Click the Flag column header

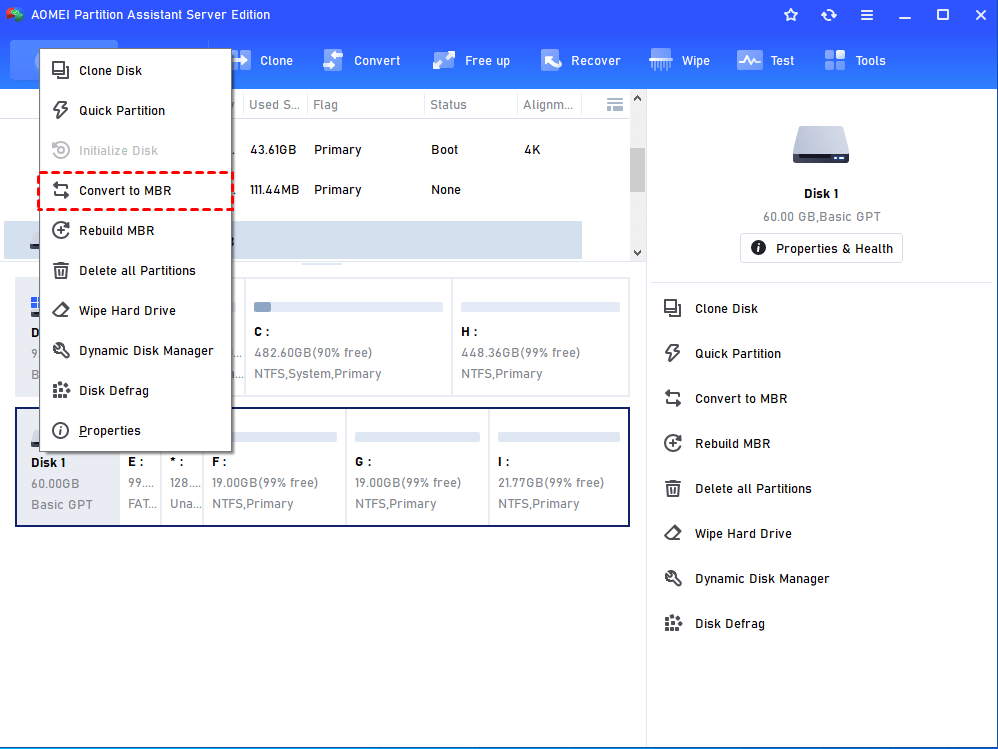[x=366, y=104]
